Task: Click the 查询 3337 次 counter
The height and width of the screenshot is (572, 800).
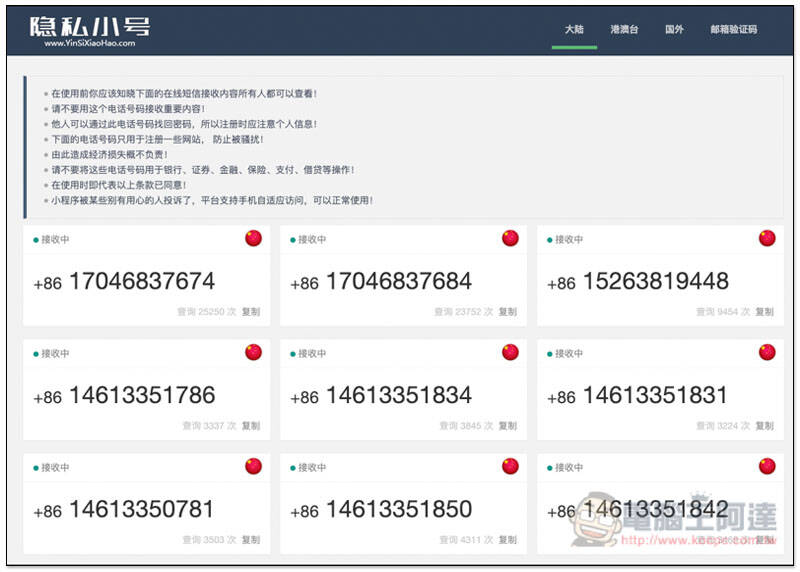Action: pyautogui.click(x=209, y=426)
